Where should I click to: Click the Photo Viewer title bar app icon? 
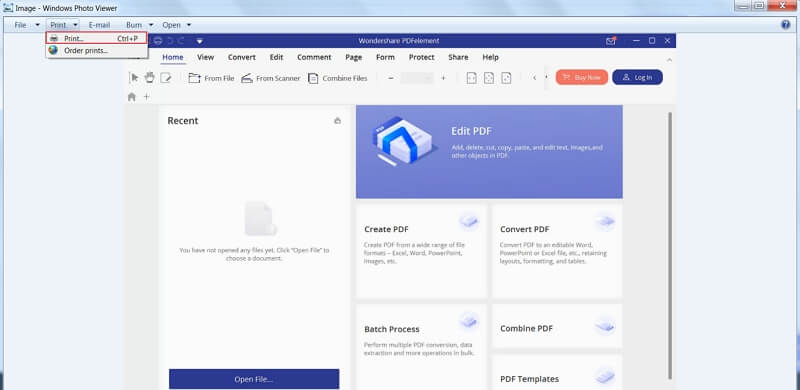pyautogui.click(x=8, y=8)
